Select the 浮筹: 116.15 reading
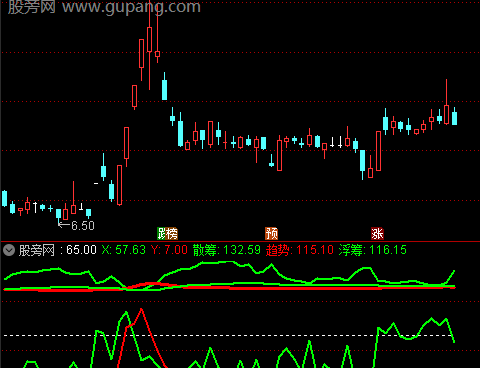 coord(373,250)
